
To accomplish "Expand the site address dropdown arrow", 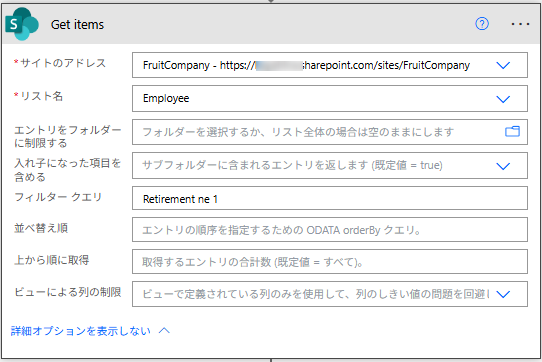I will click(503, 65).
